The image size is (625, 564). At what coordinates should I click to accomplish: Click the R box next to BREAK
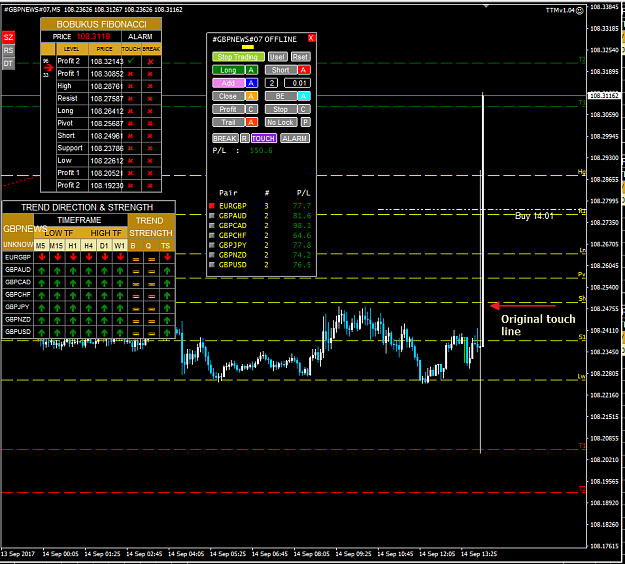click(x=245, y=138)
